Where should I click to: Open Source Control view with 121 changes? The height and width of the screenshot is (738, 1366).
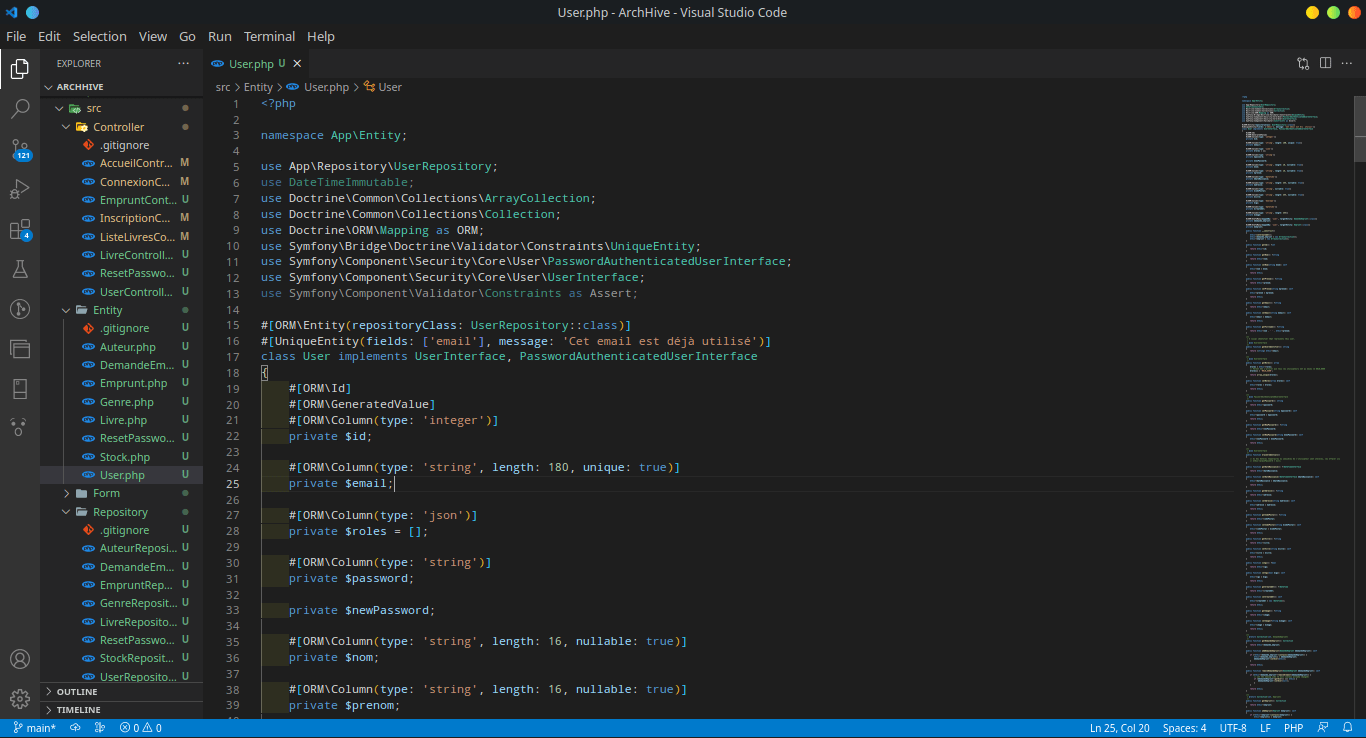click(20, 150)
